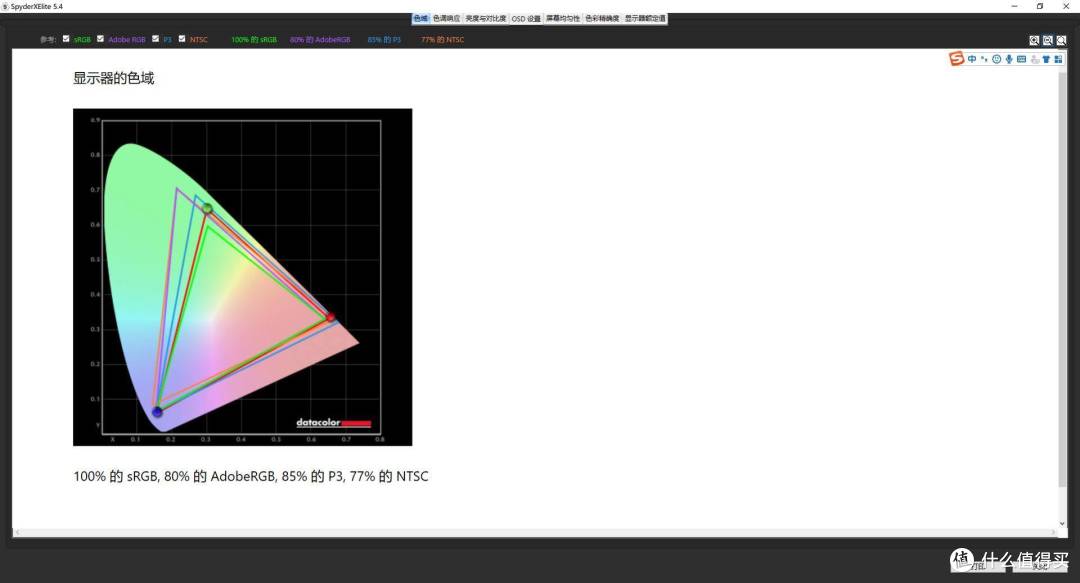Screen dimensions: 1080x583
Task: Switch to the 色调响应 tab
Action: (x=446, y=19)
